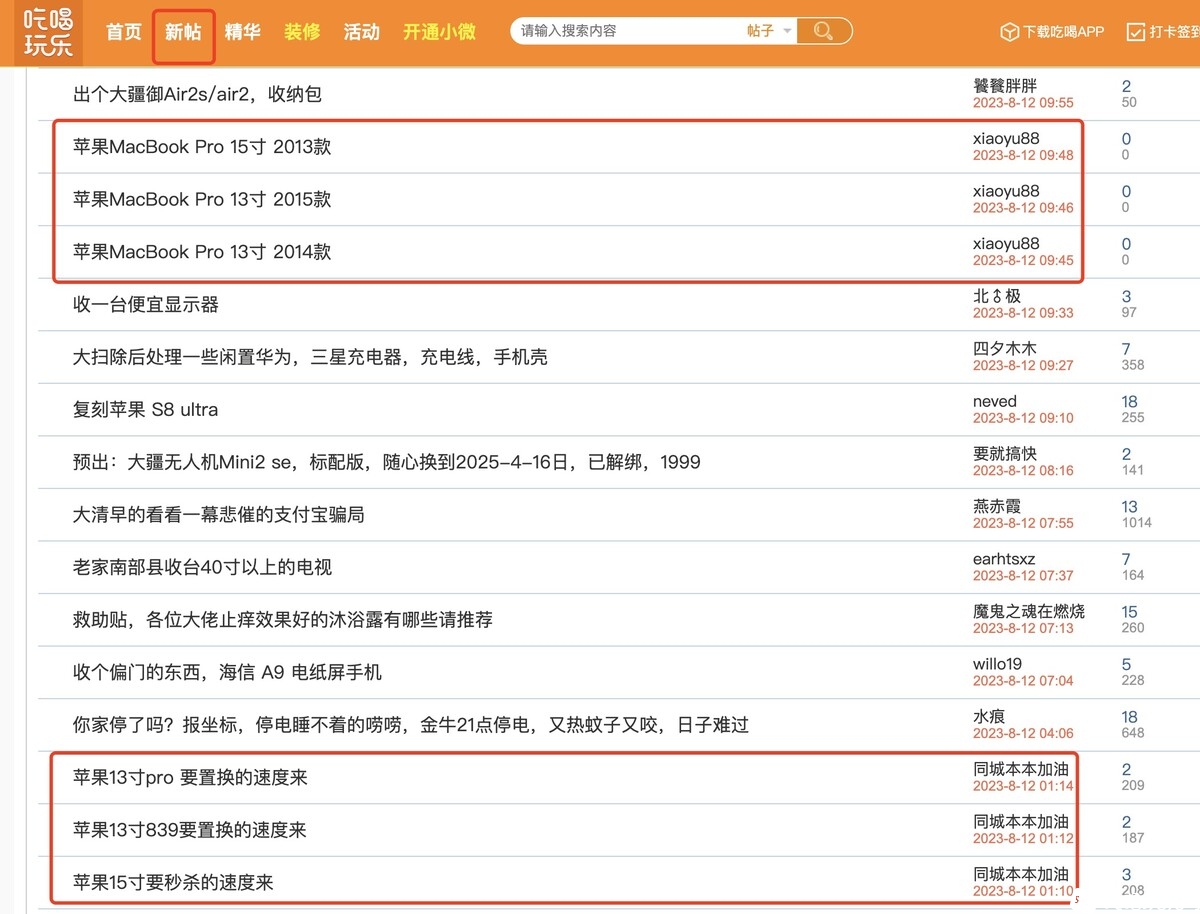Image resolution: width=1200 pixels, height=914 pixels.
Task: Open the 新帖 tab
Action: point(183,31)
